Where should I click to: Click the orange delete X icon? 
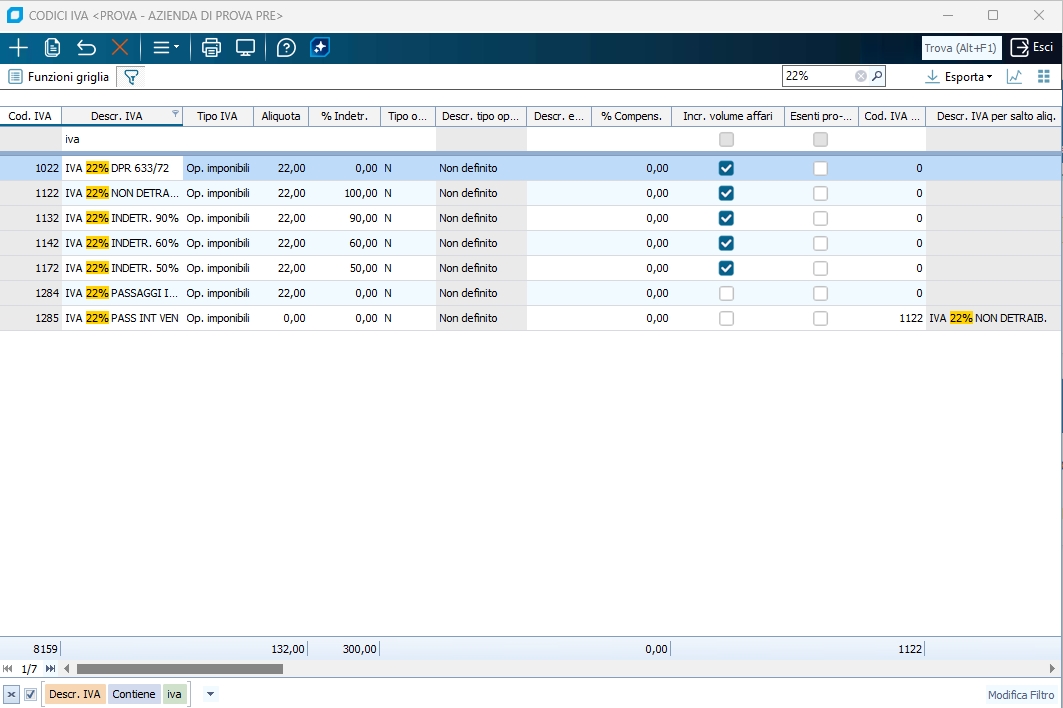(120, 47)
